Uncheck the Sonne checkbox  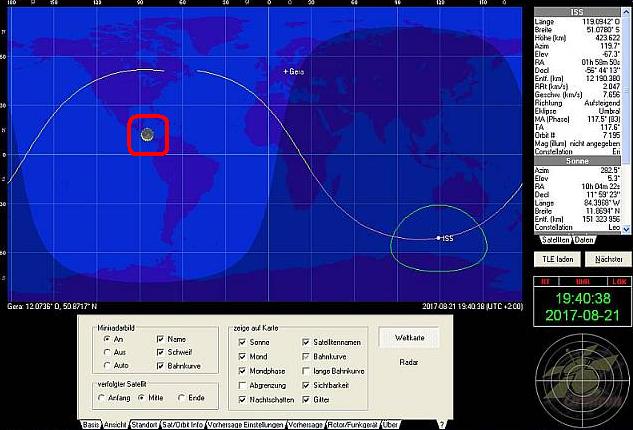242,341
